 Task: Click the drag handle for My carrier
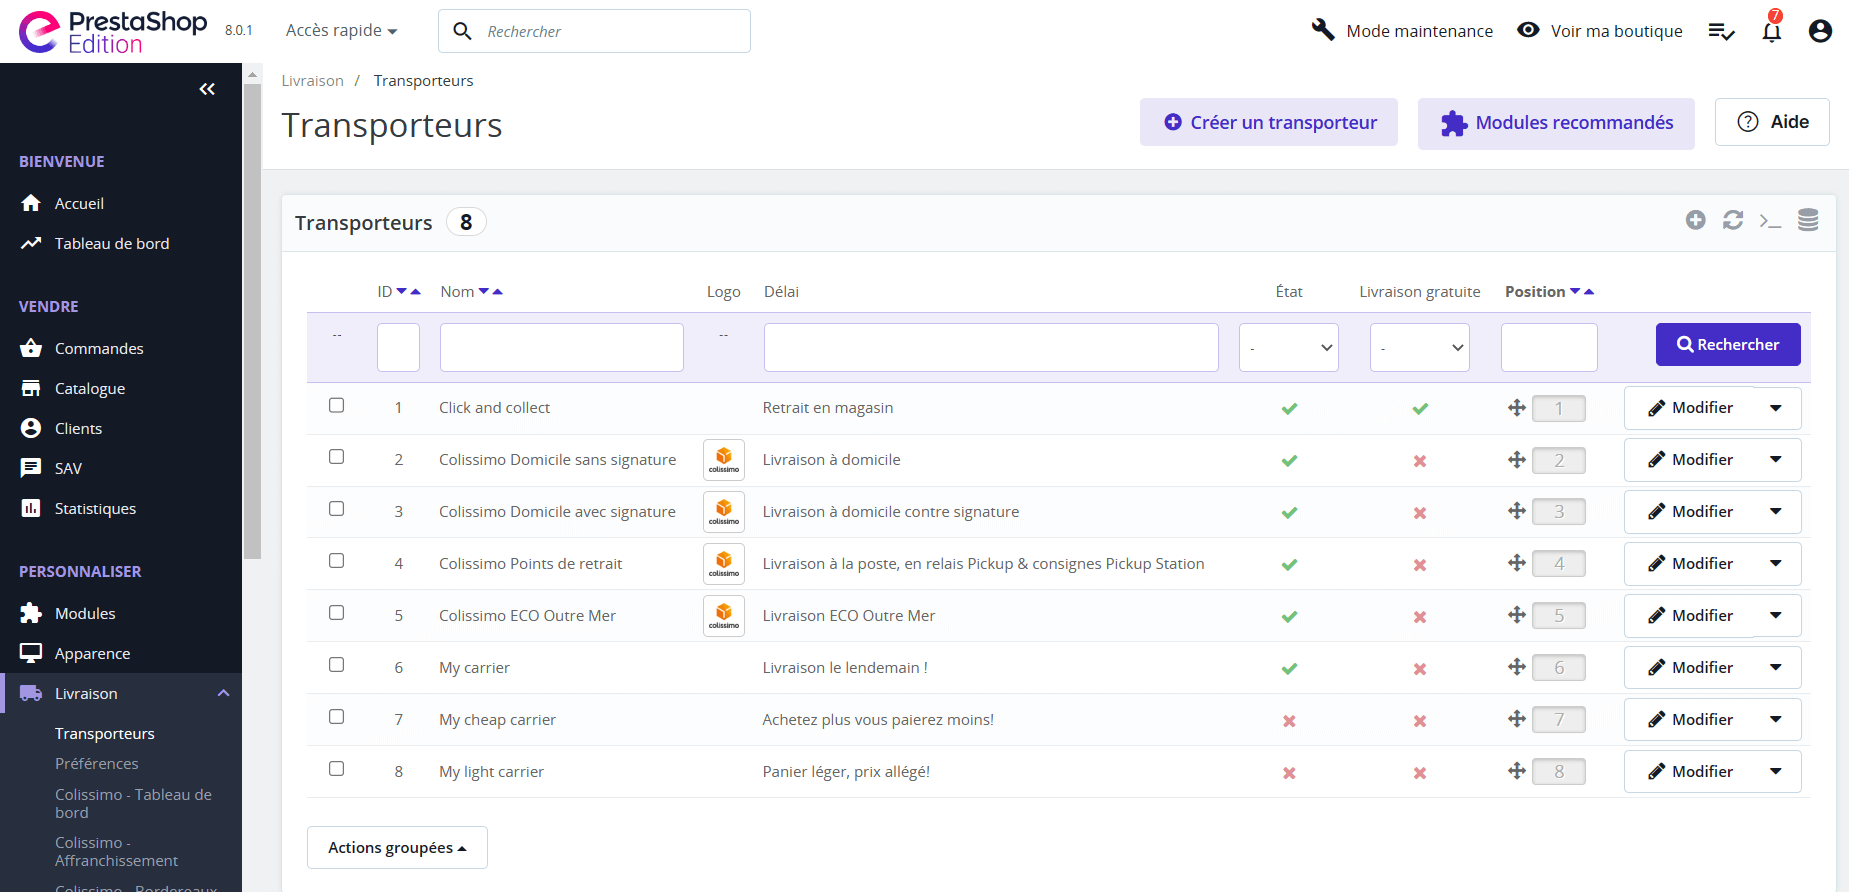(1517, 667)
